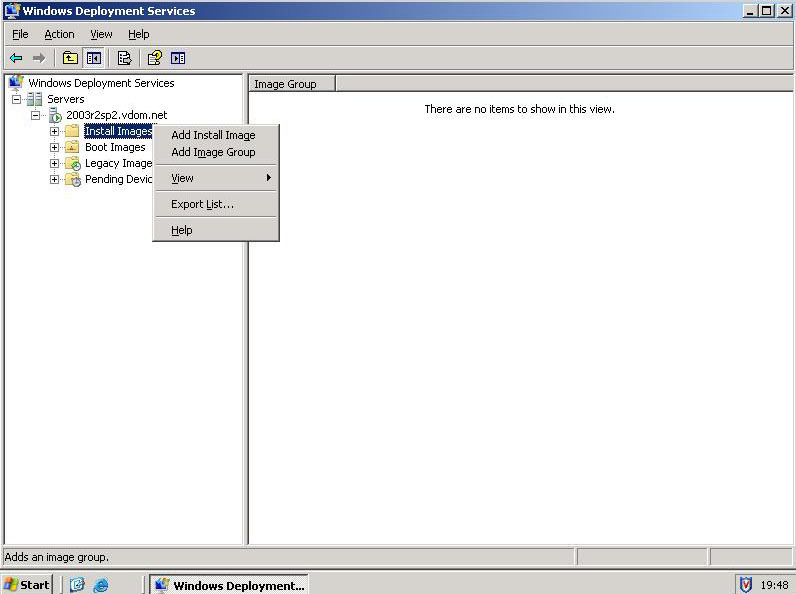Maximize the Windows Deployment Services window

[x=767, y=11]
